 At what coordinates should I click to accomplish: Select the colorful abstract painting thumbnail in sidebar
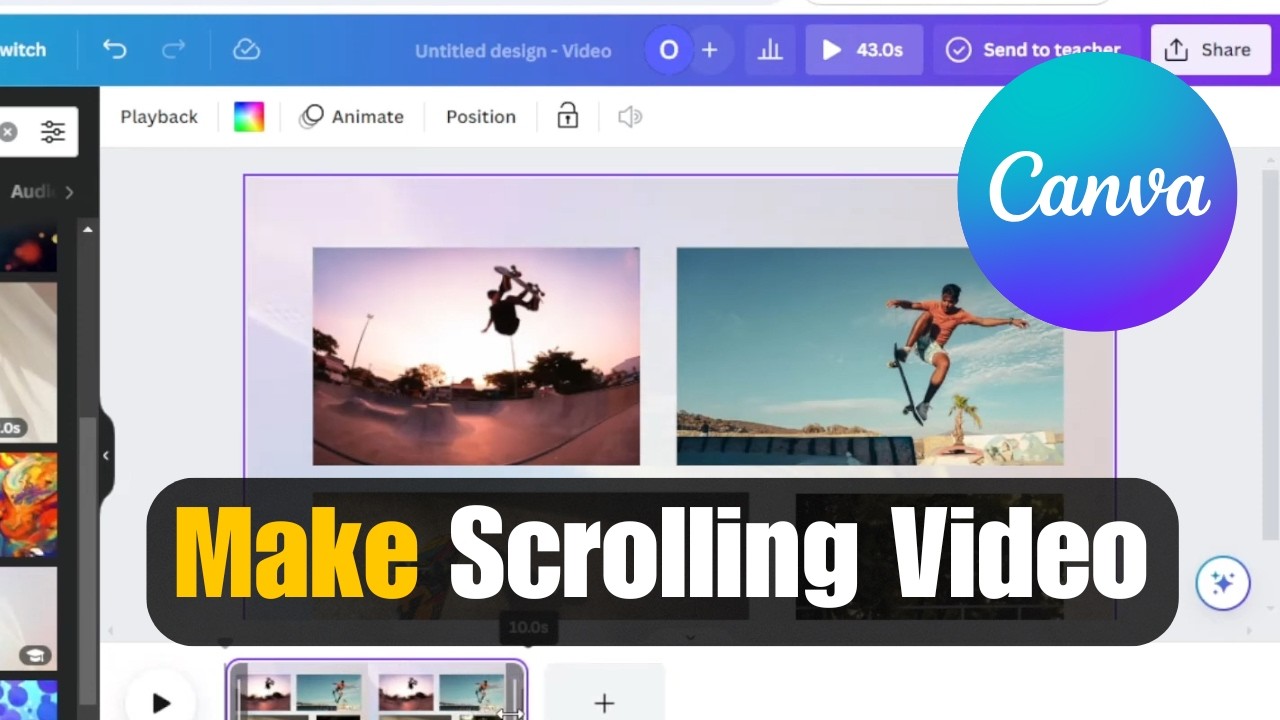tap(28, 505)
